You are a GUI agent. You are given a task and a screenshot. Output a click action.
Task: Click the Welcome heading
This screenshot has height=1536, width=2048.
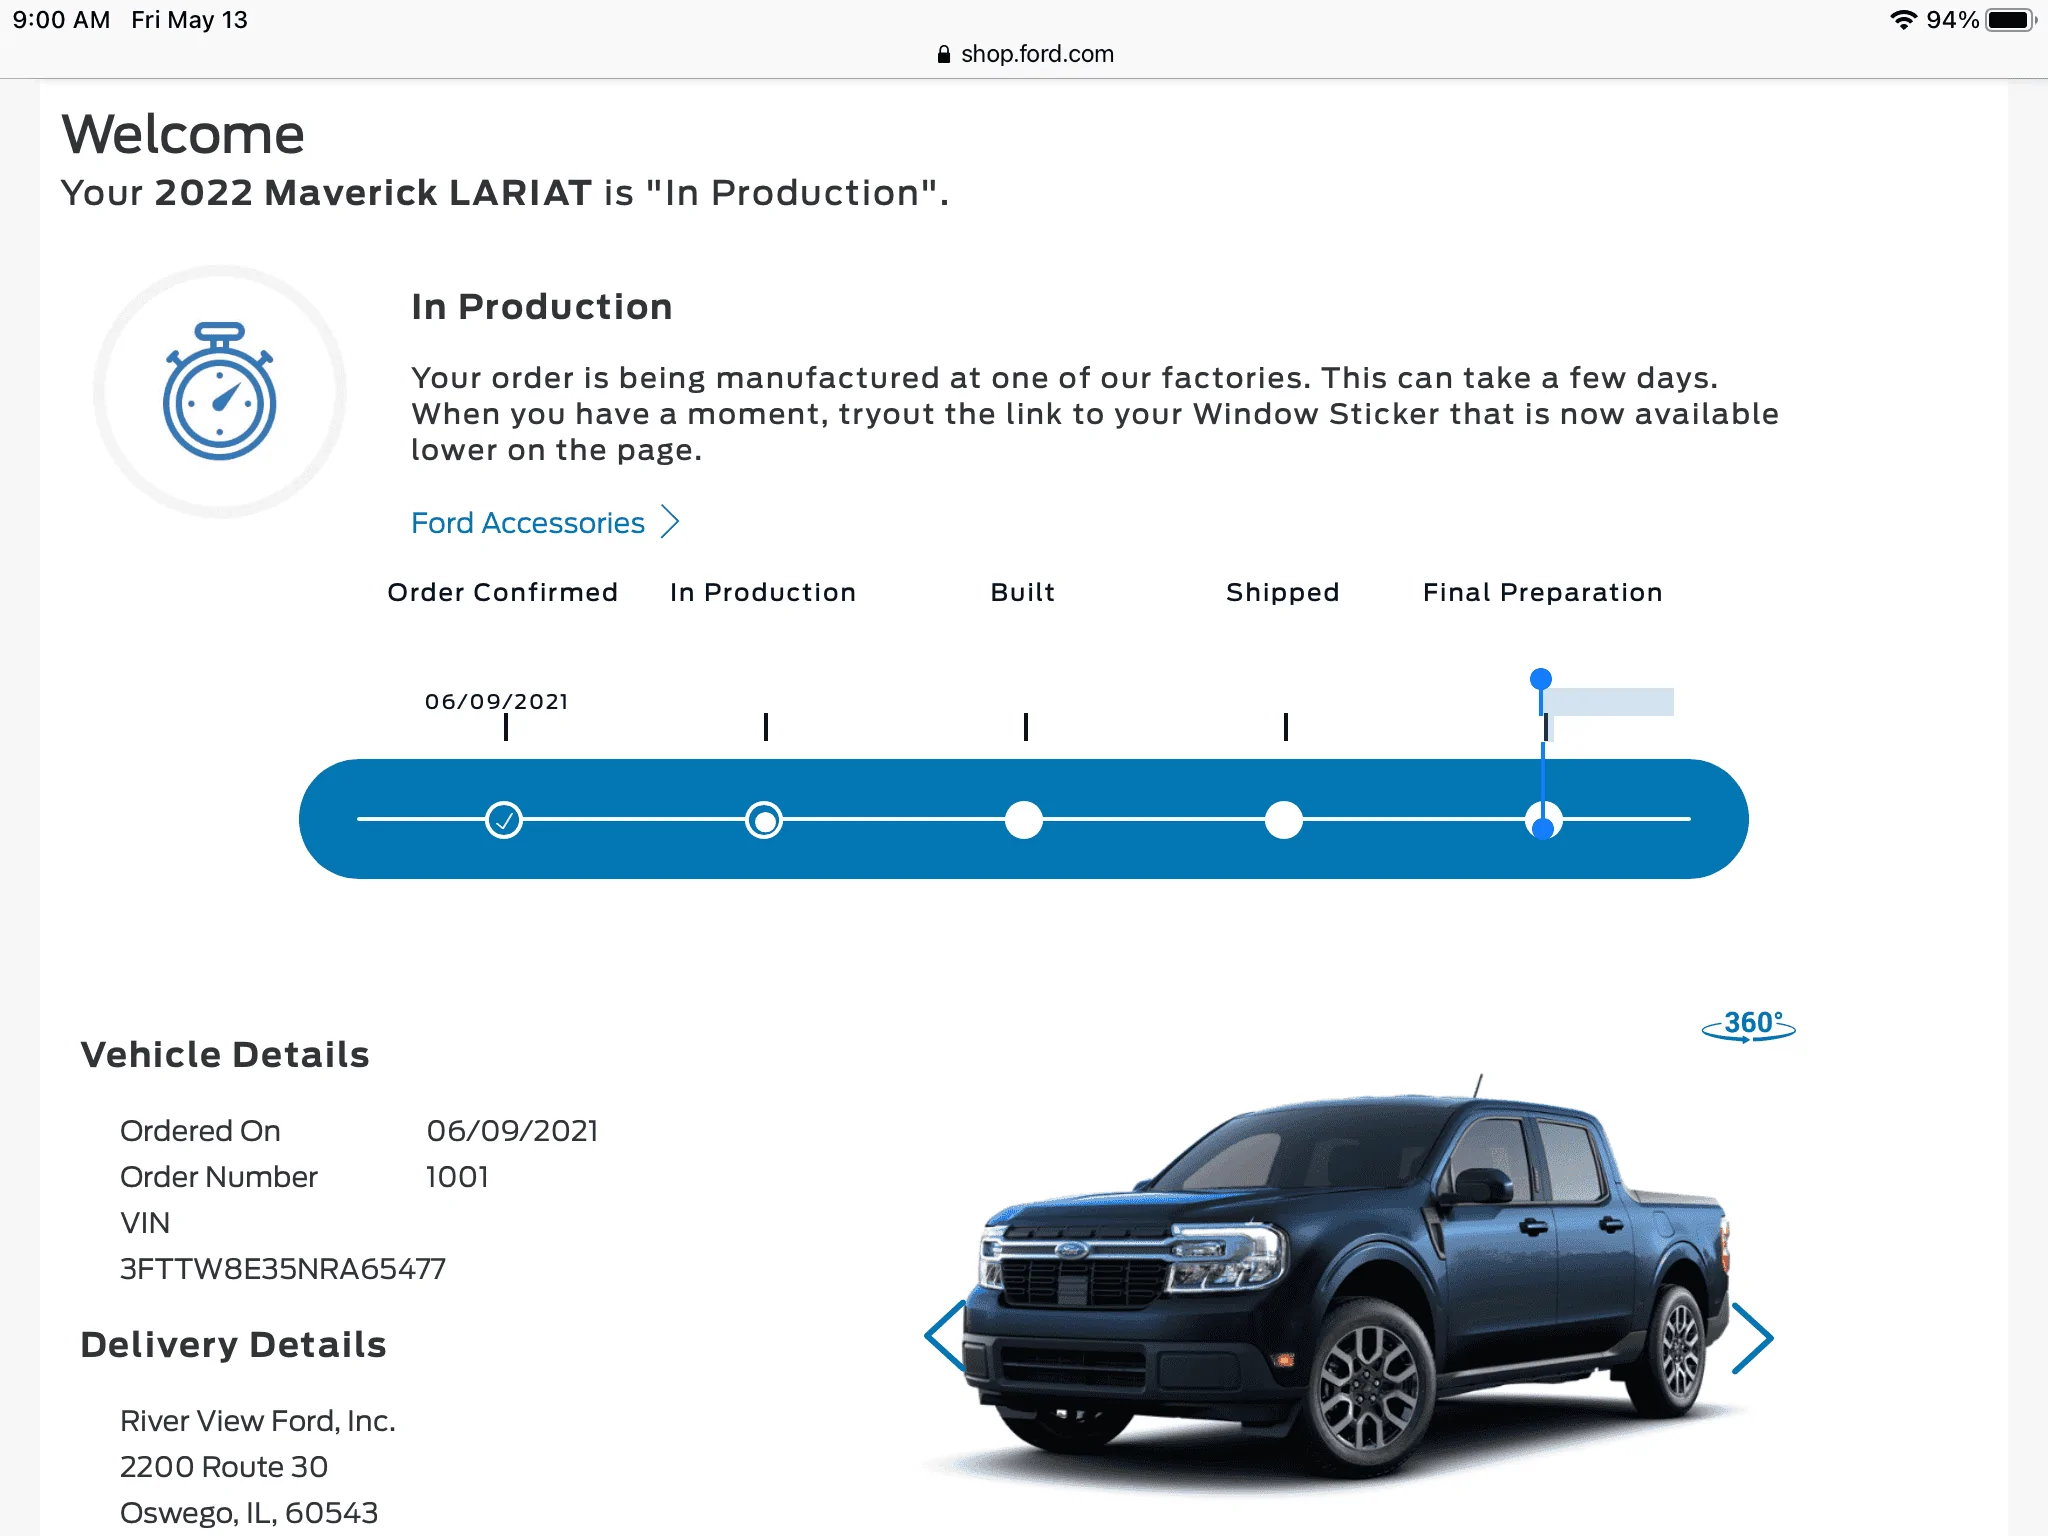pos(183,134)
